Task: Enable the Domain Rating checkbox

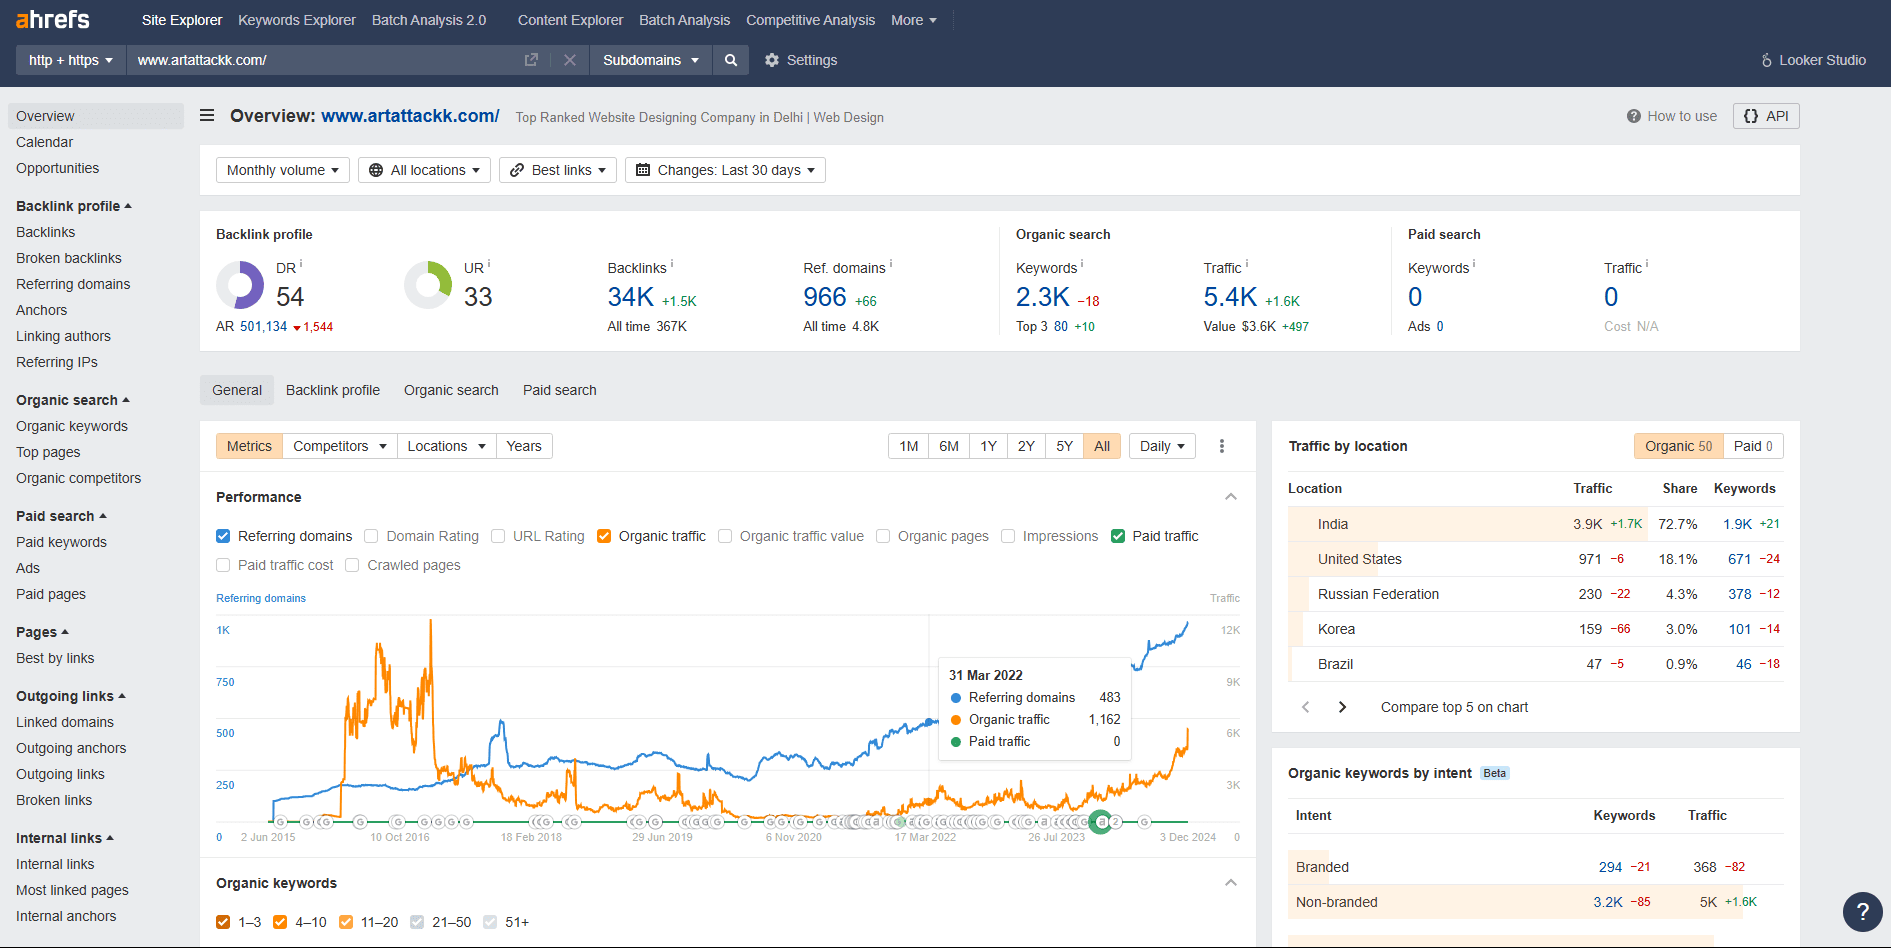Action: [371, 536]
